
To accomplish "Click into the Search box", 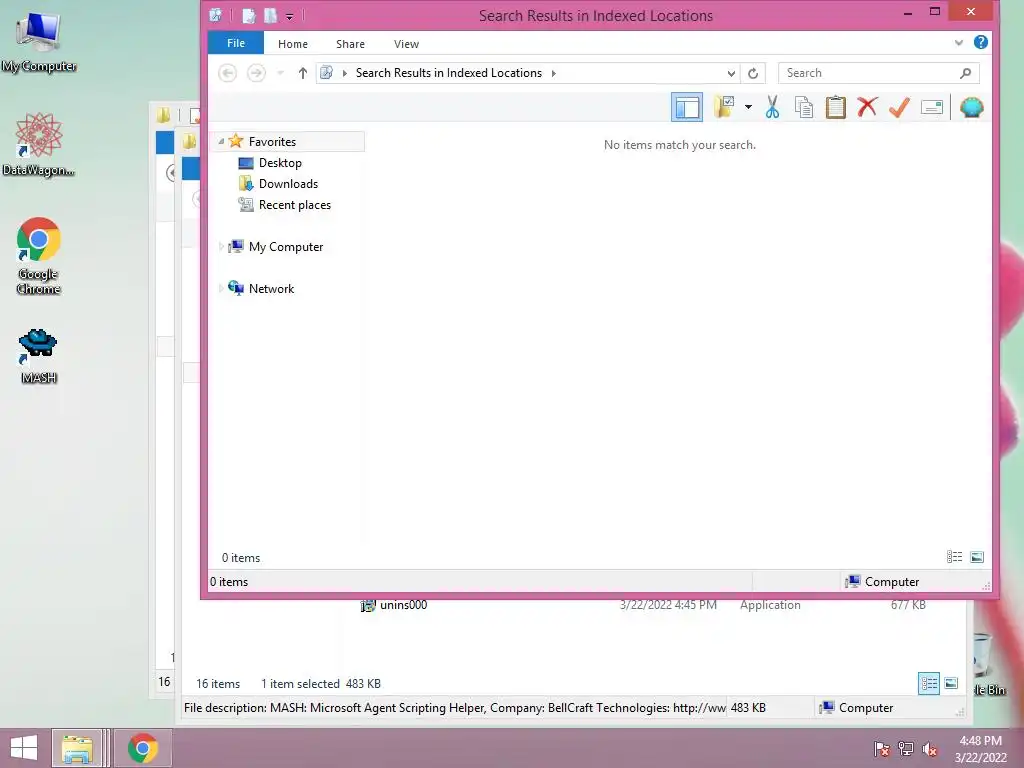I will pyautogui.click(x=871, y=73).
